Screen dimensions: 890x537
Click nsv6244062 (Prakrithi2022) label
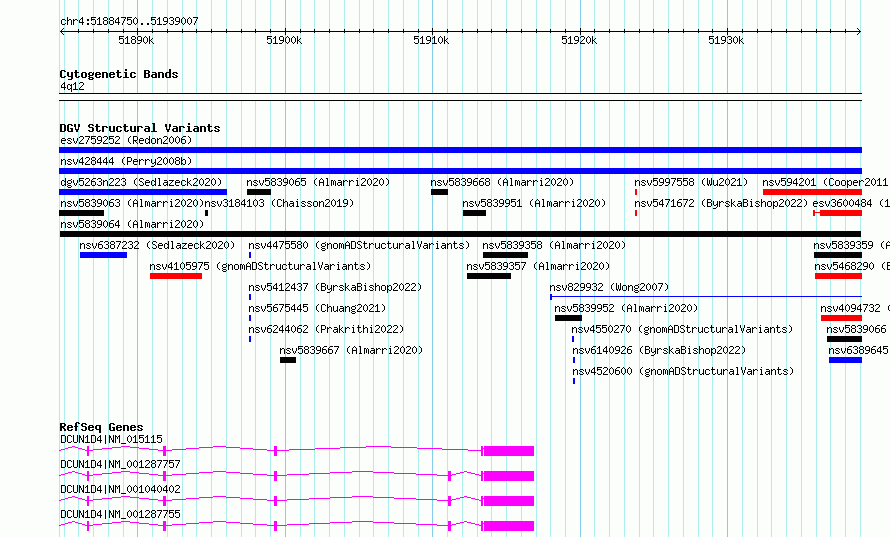point(326,329)
